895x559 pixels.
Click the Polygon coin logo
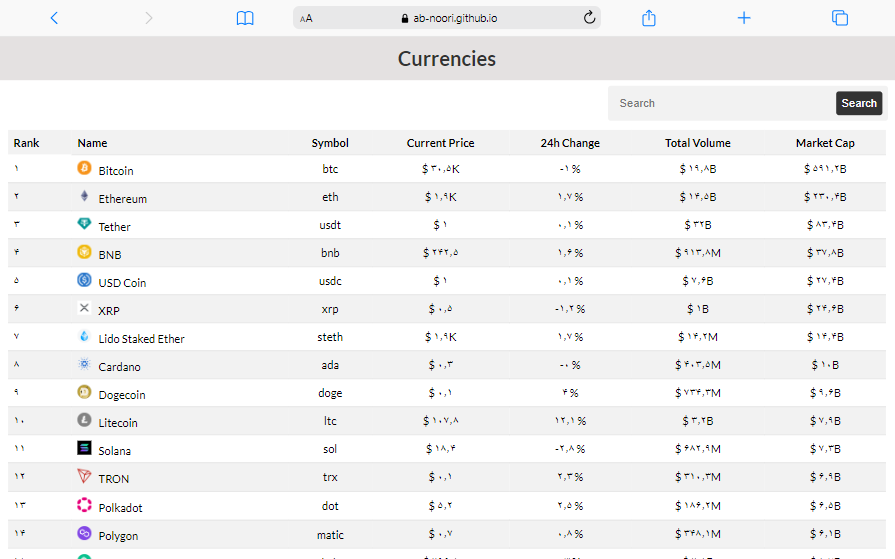(x=84, y=533)
